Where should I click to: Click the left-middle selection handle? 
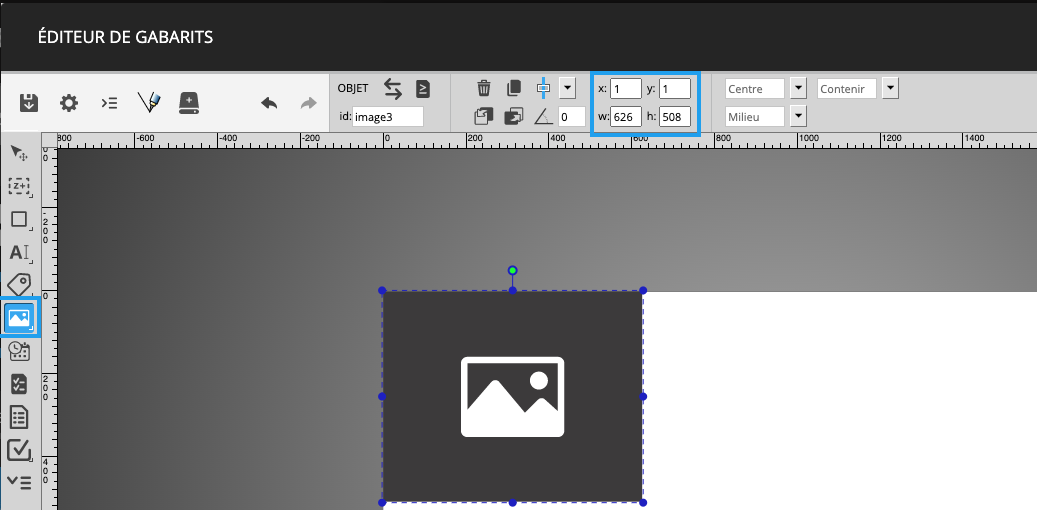pyautogui.click(x=382, y=396)
